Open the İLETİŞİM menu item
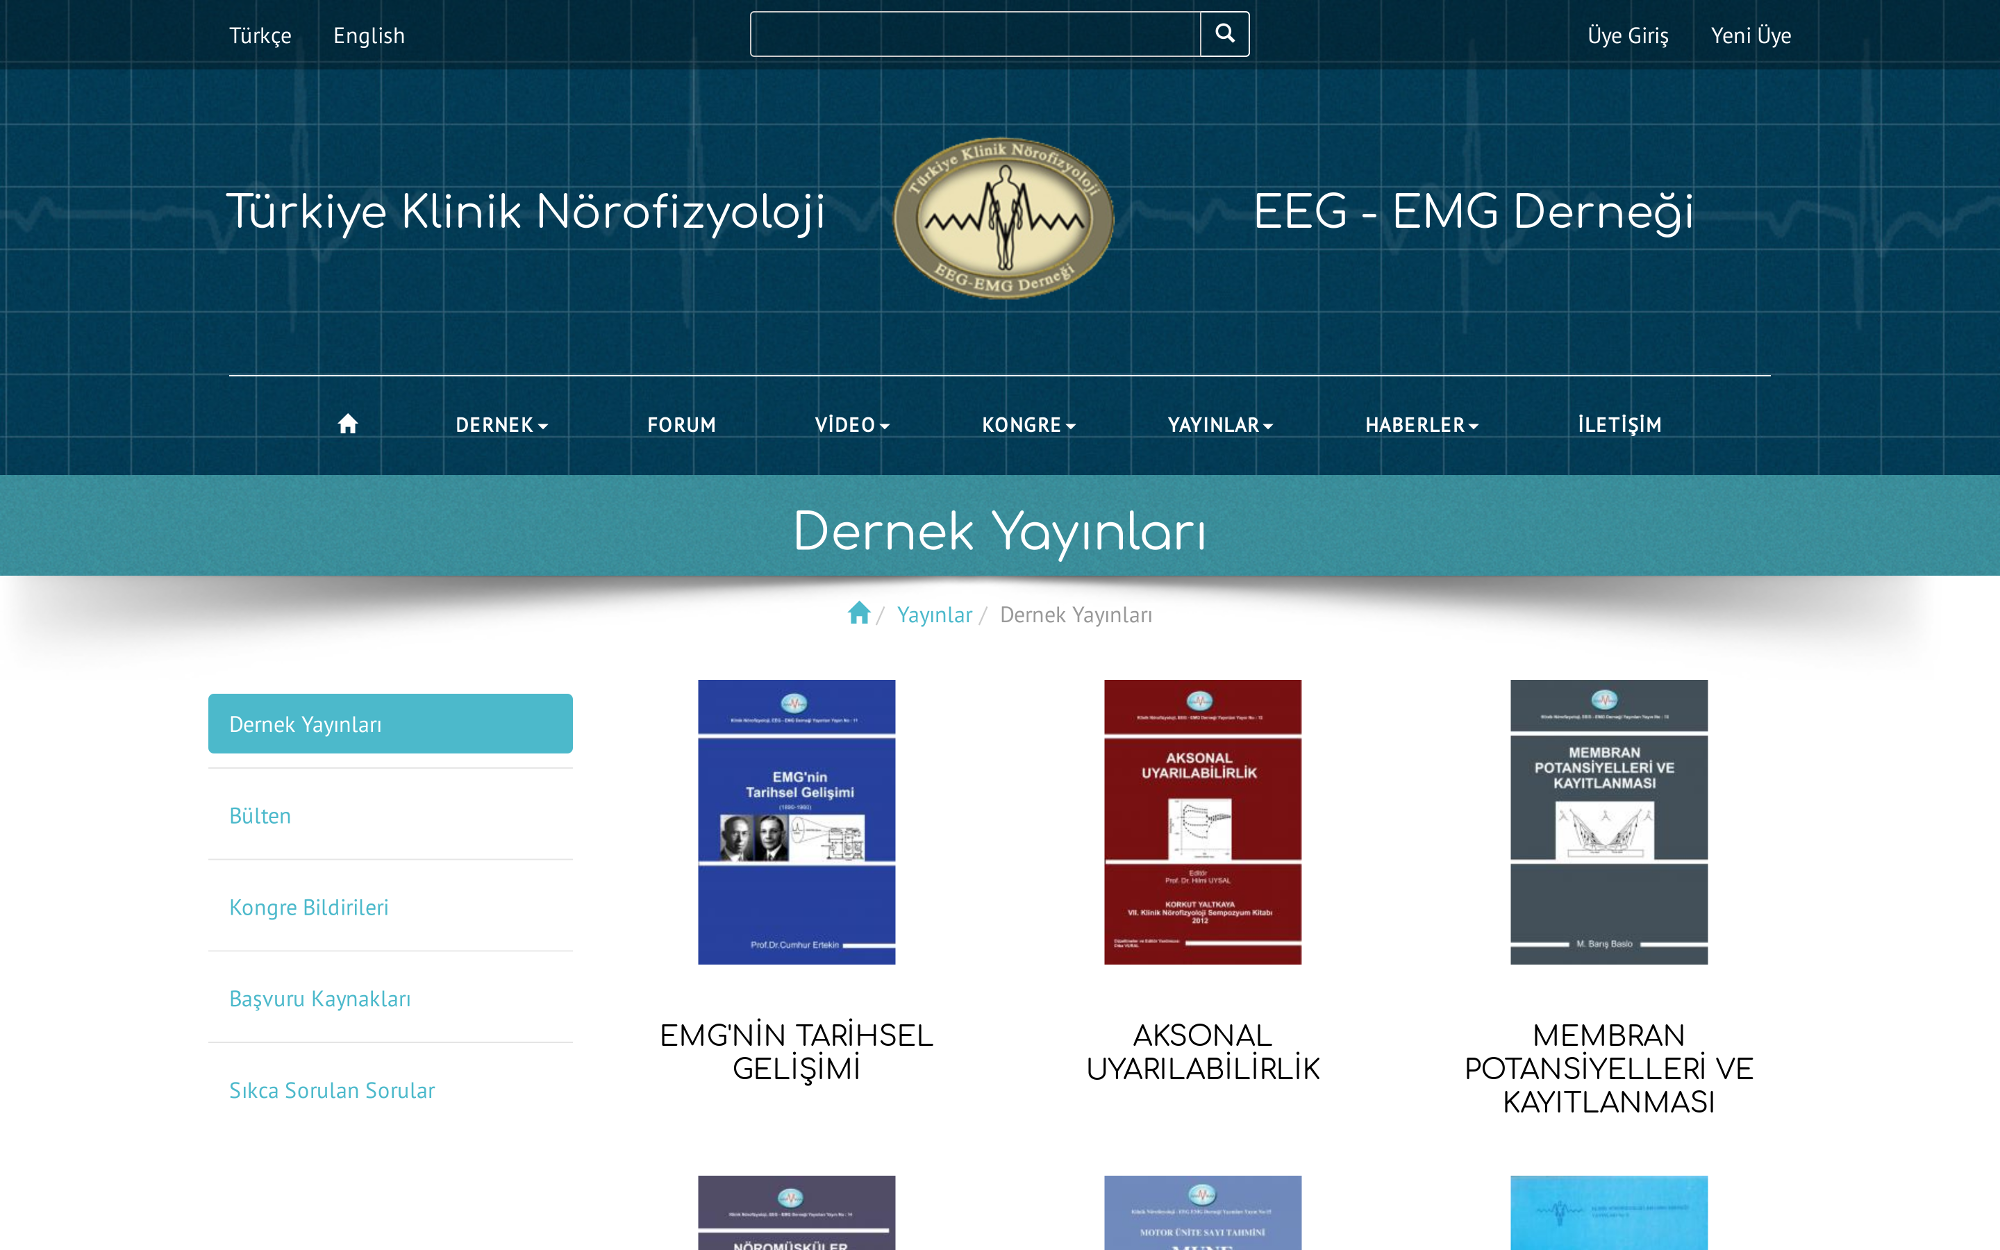This screenshot has height=1250, width=2000. (1619, 425)
